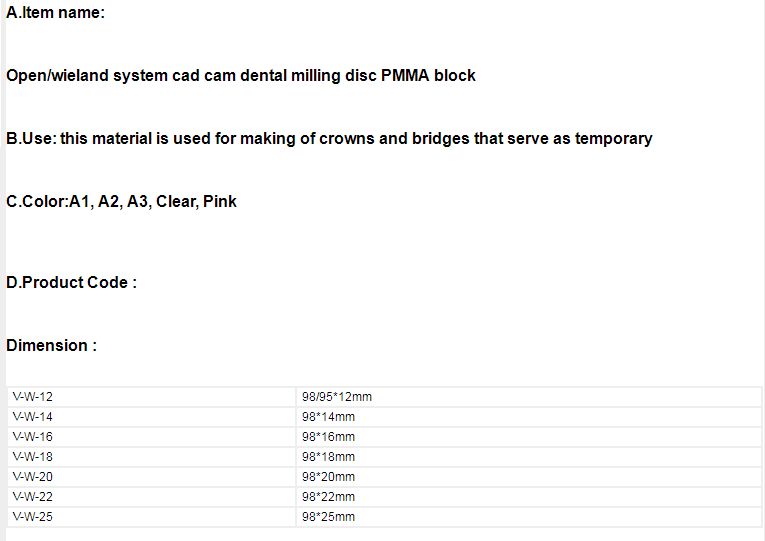
Task: Select table cell V-W-20
Action: point(151,477)
